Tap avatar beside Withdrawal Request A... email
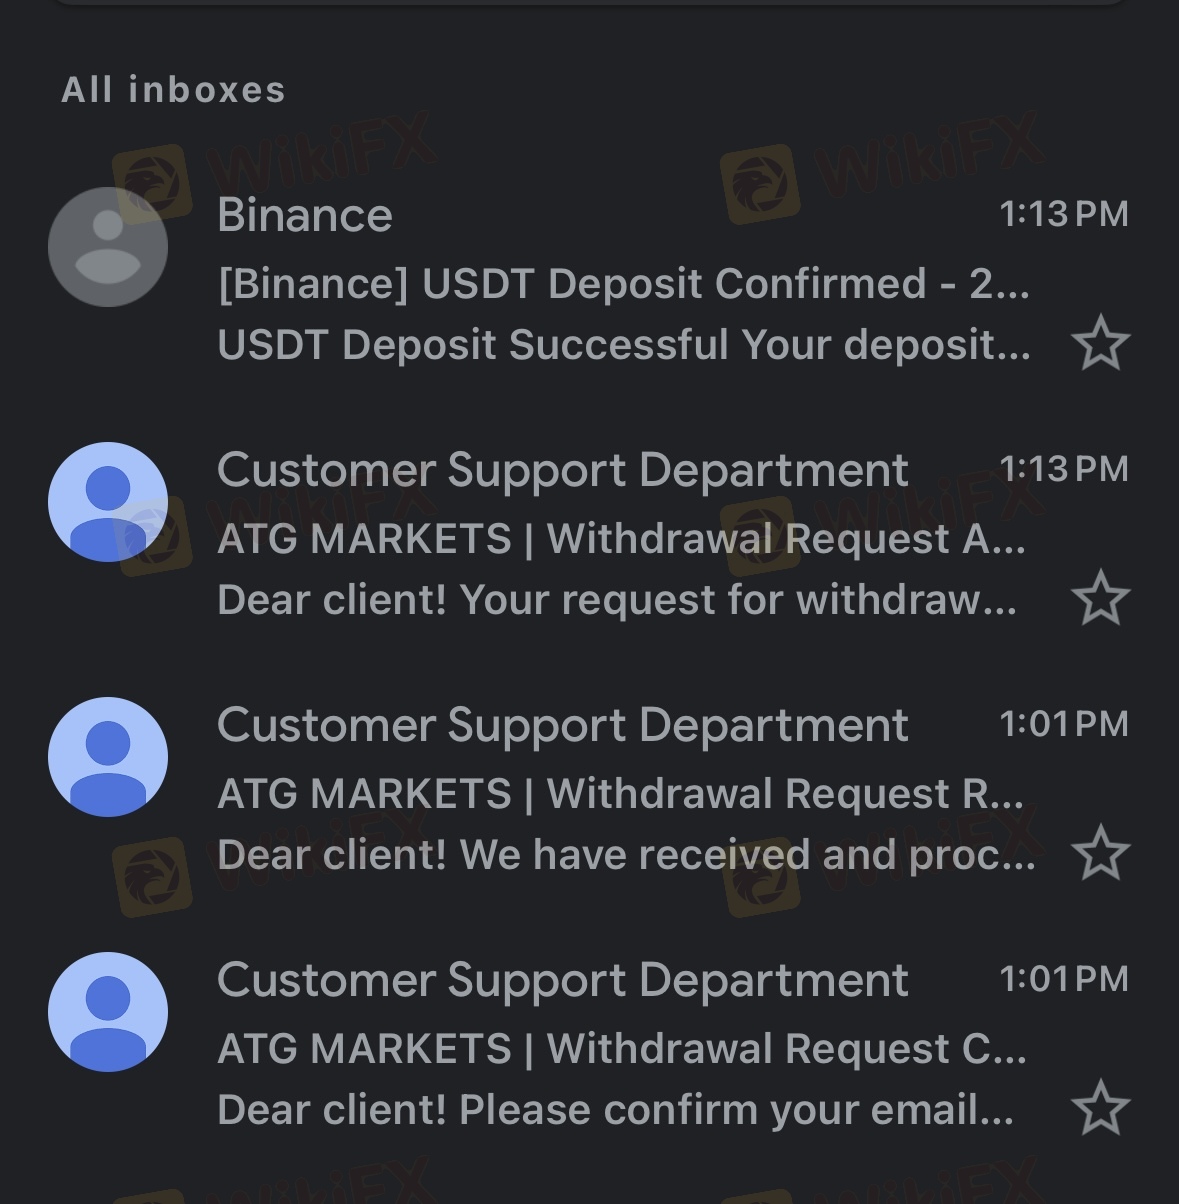This screenshot has width=1179, height=1204. [108, 502]
